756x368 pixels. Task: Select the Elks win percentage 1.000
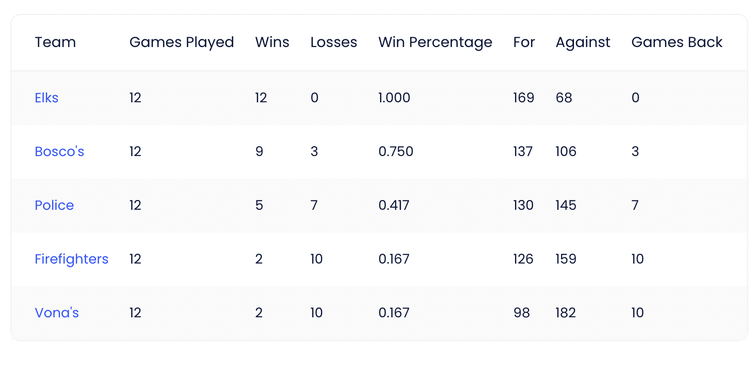[394, 98]
